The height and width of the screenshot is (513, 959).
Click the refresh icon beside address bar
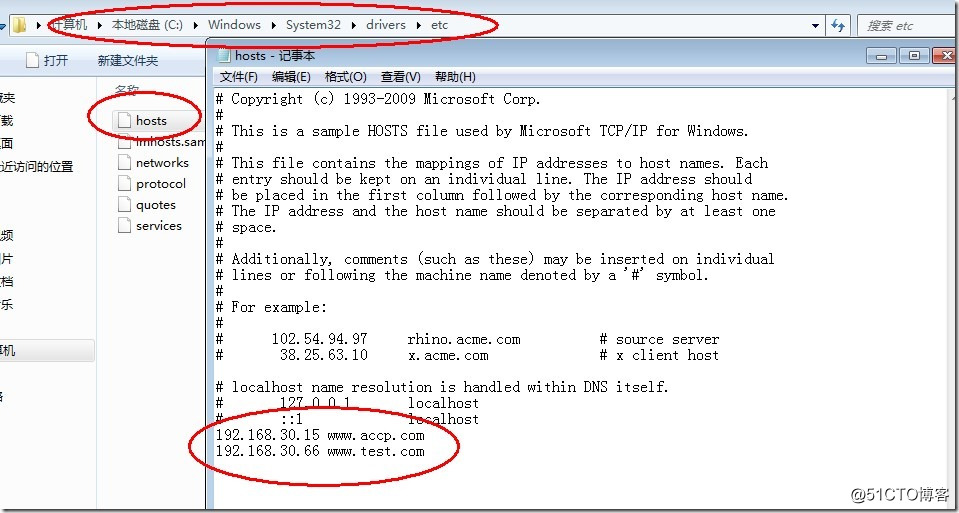tap(838, 26)
